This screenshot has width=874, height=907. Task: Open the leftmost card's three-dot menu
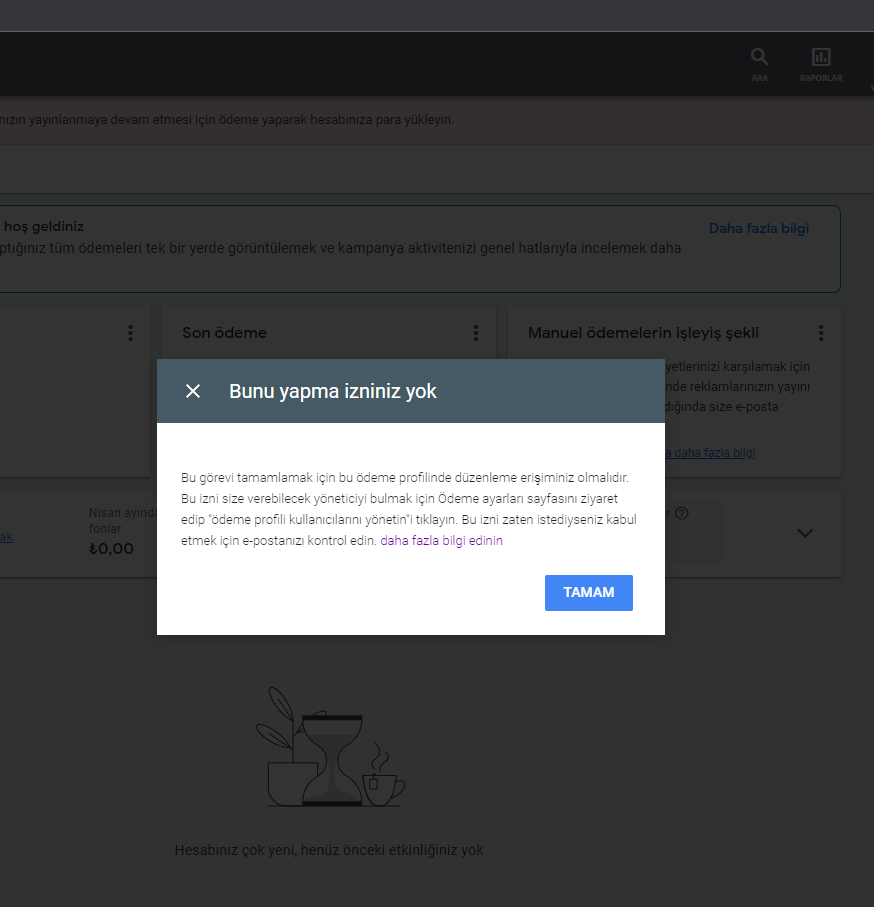pyautogui.click(x=130, y=333)
